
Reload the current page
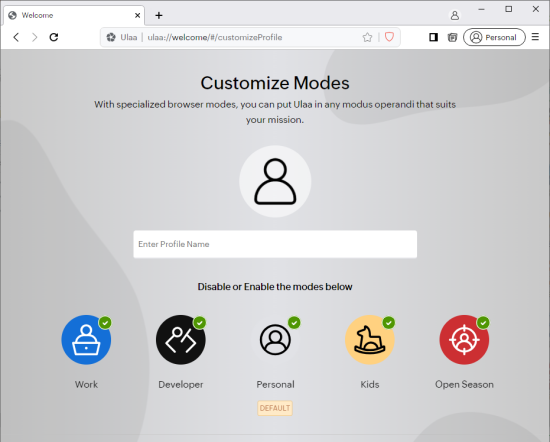(54, 37)
